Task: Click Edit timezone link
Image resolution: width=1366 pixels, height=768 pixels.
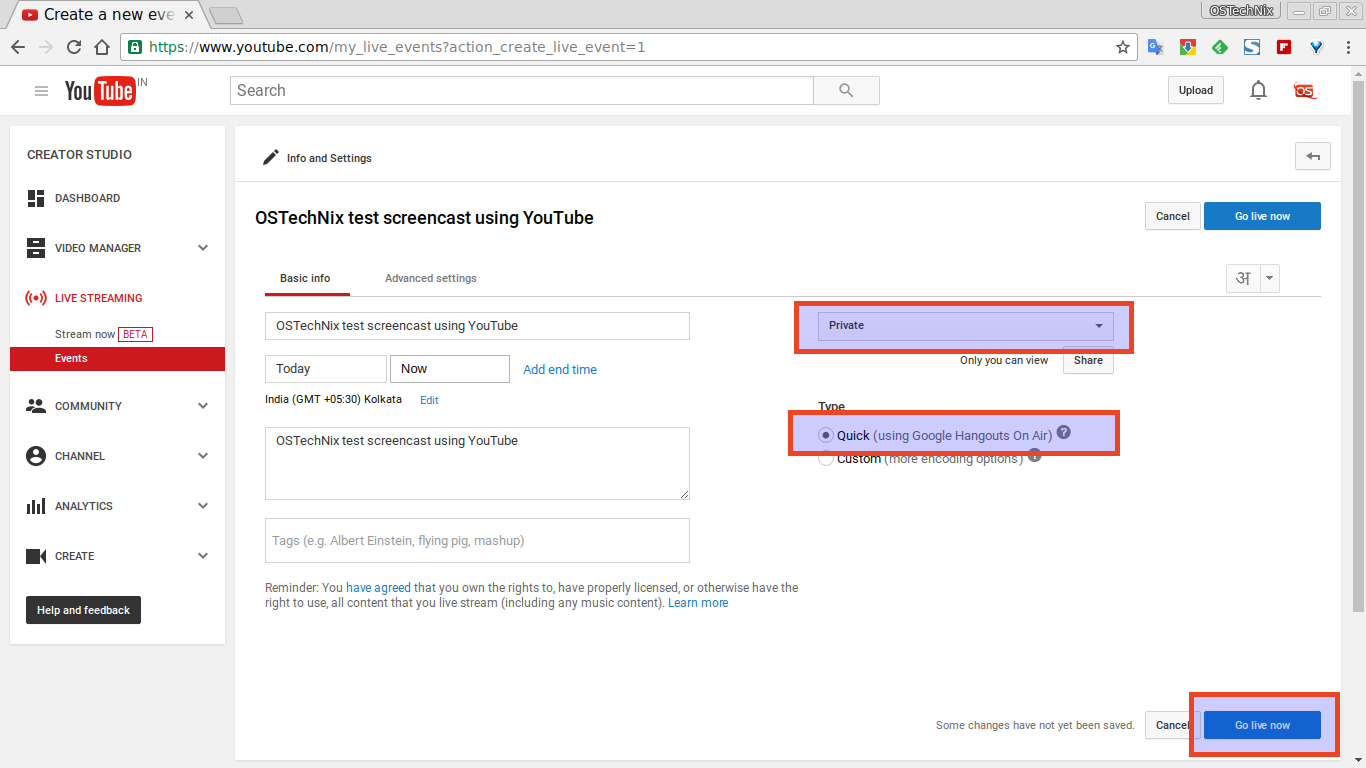Action: pos(429,400)
